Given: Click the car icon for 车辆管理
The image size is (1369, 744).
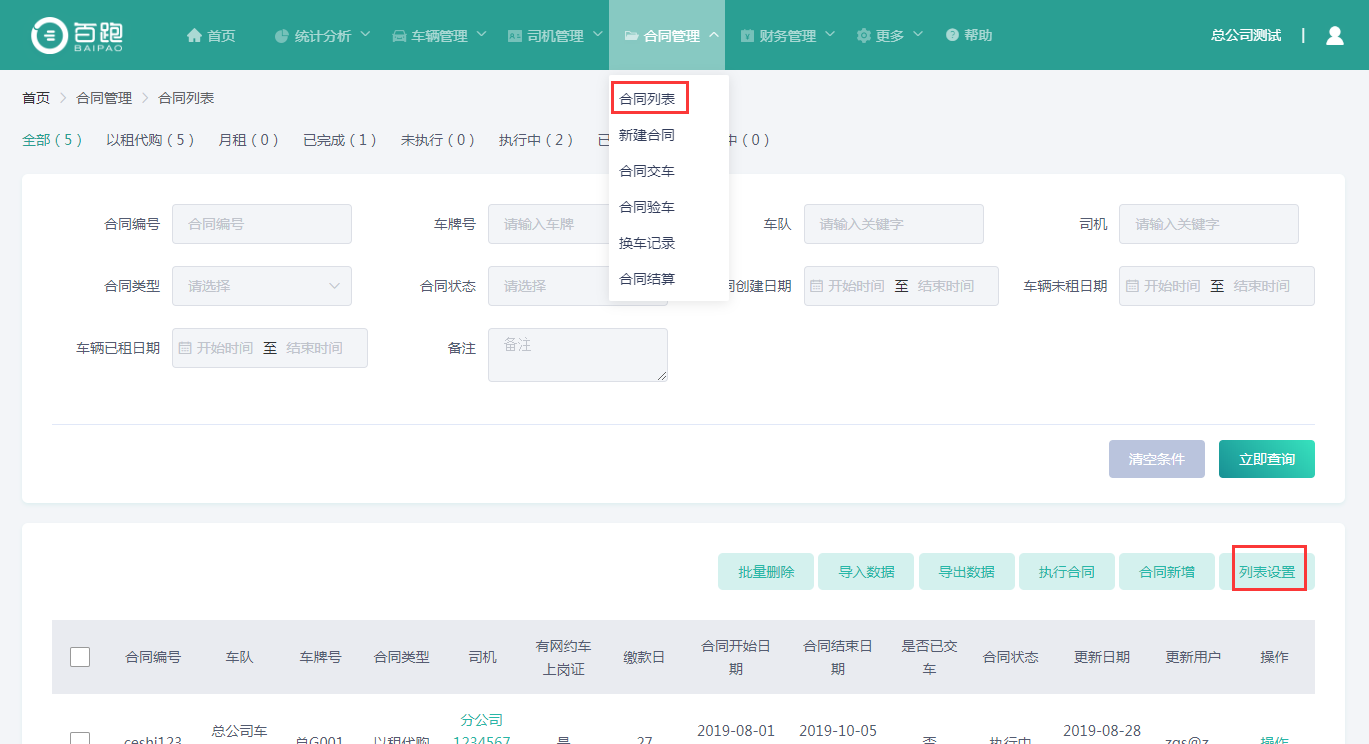Looking at the screenshot, I should (x=399, y=36).
